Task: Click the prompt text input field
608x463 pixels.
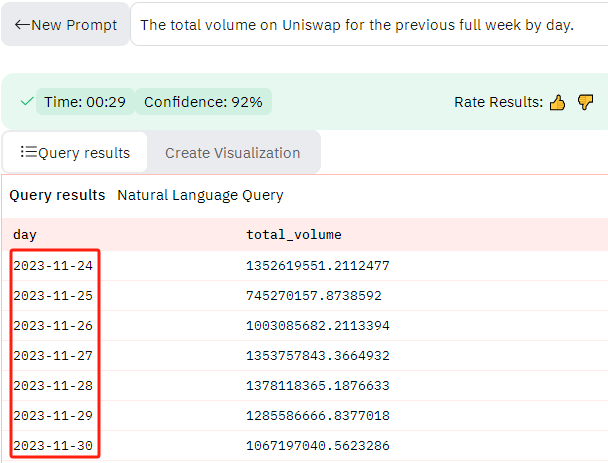Action: [369, 24]
